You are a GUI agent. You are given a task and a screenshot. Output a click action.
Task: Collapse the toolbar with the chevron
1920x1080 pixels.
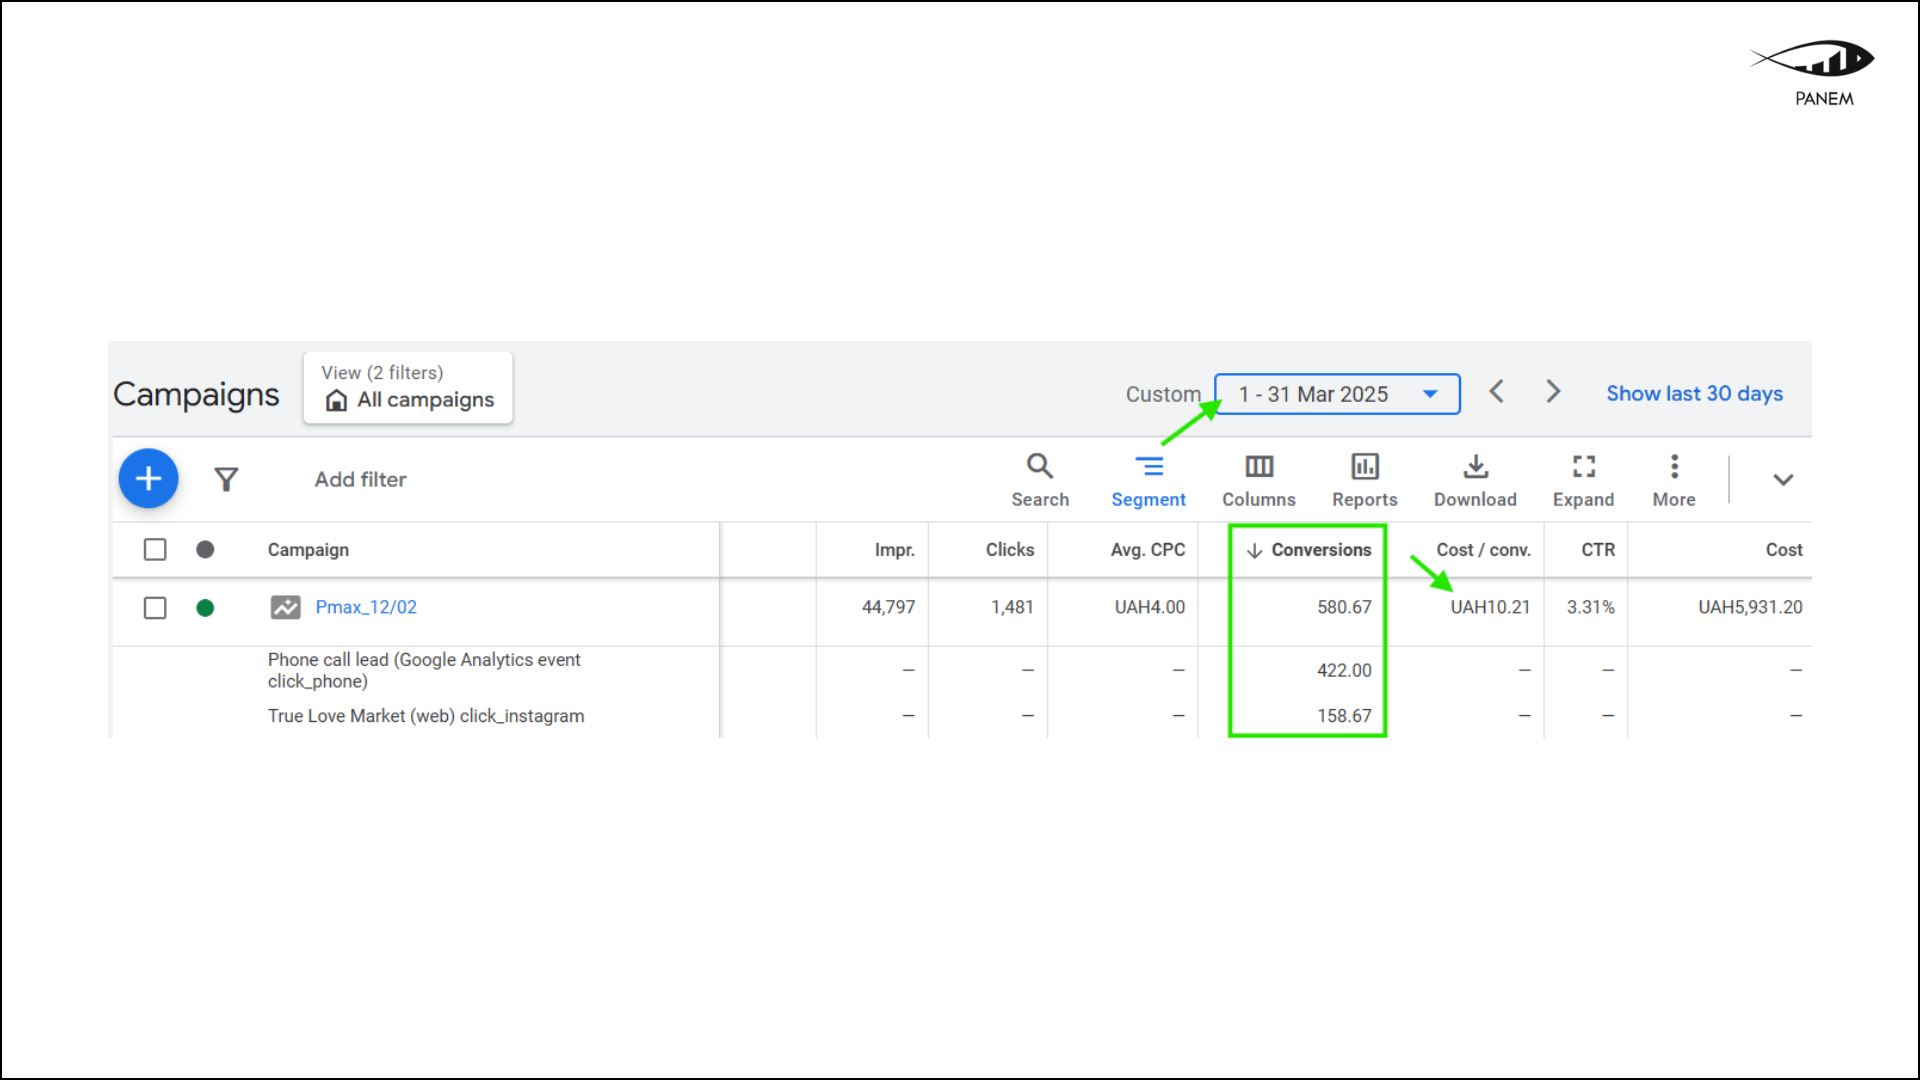click(1783, 479)
